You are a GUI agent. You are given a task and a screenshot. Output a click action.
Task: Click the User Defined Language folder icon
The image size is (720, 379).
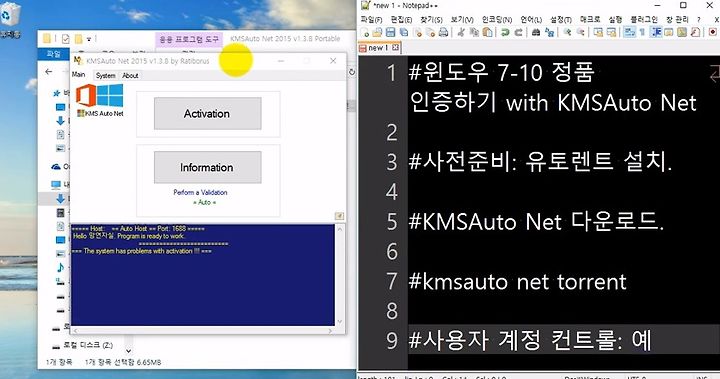pyautogui.click(x=669, y=32)
